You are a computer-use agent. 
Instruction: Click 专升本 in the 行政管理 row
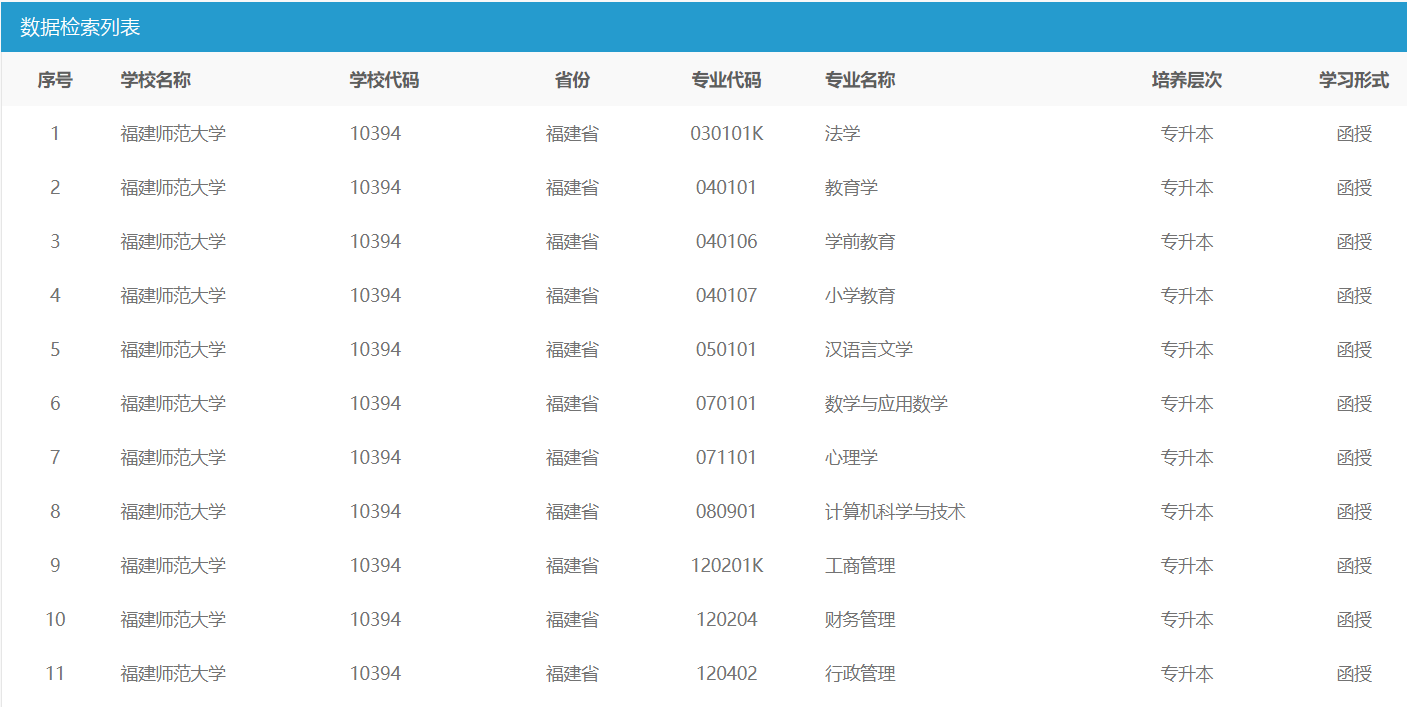pos(1187,674)
